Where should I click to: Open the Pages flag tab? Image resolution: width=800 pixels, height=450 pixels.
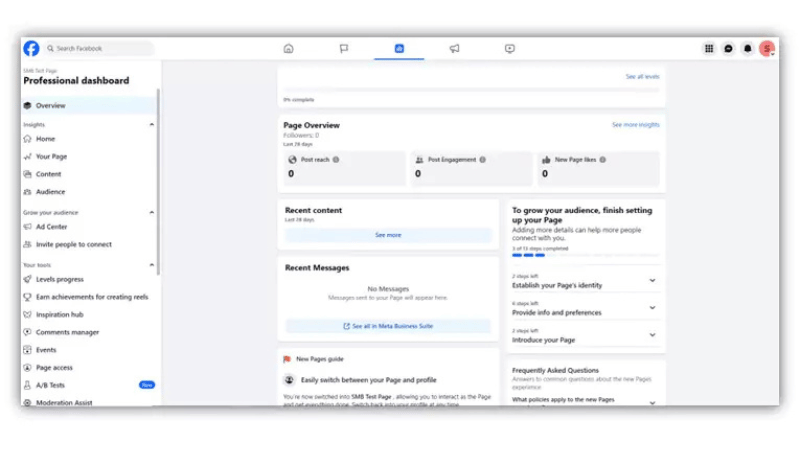click(x=344, y=48)
